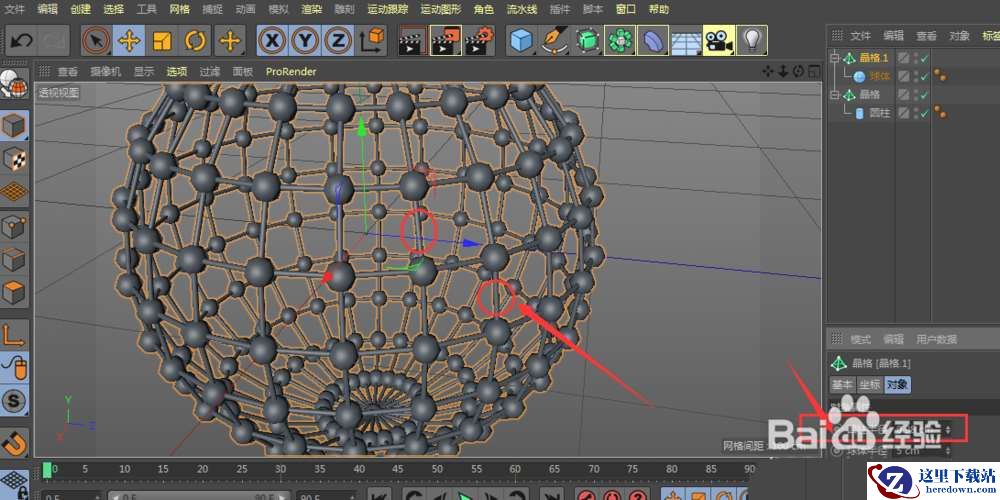Open the 渲染 menu
Image resolution: width=1000 pixels, height=500 pixels.
click(312, 10)
